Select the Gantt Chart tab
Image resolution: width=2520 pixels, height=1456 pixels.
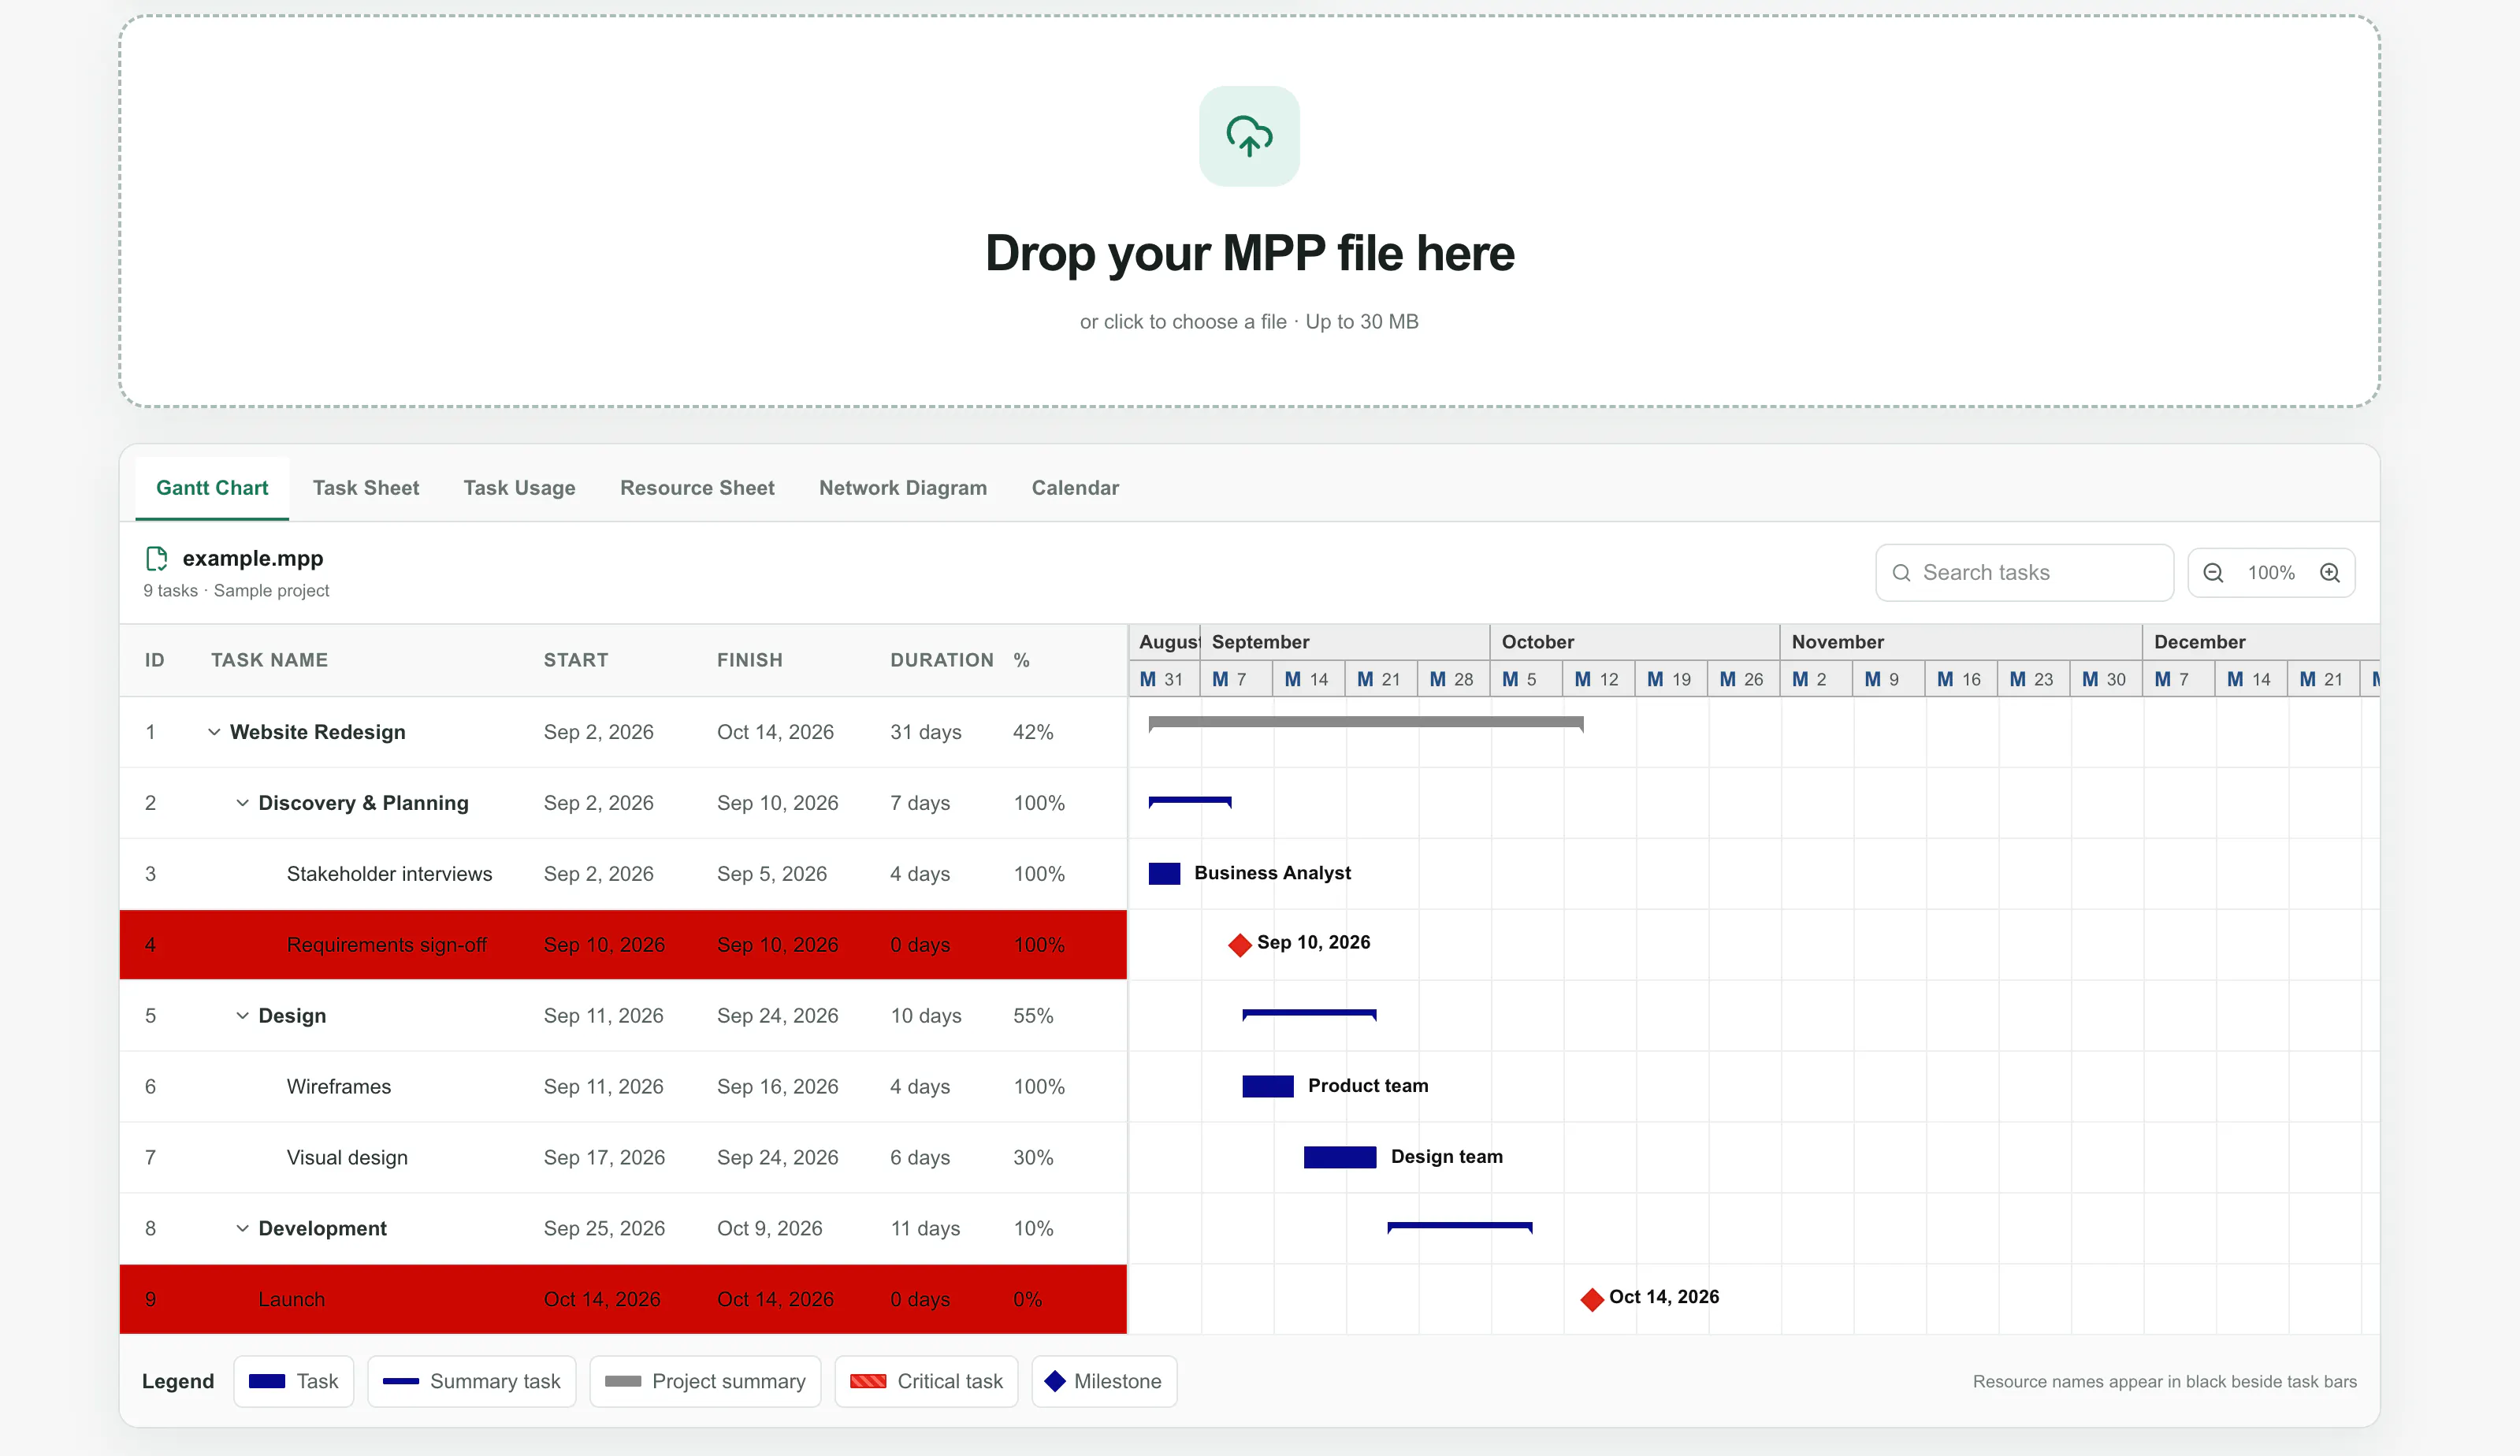coord(212,488)
